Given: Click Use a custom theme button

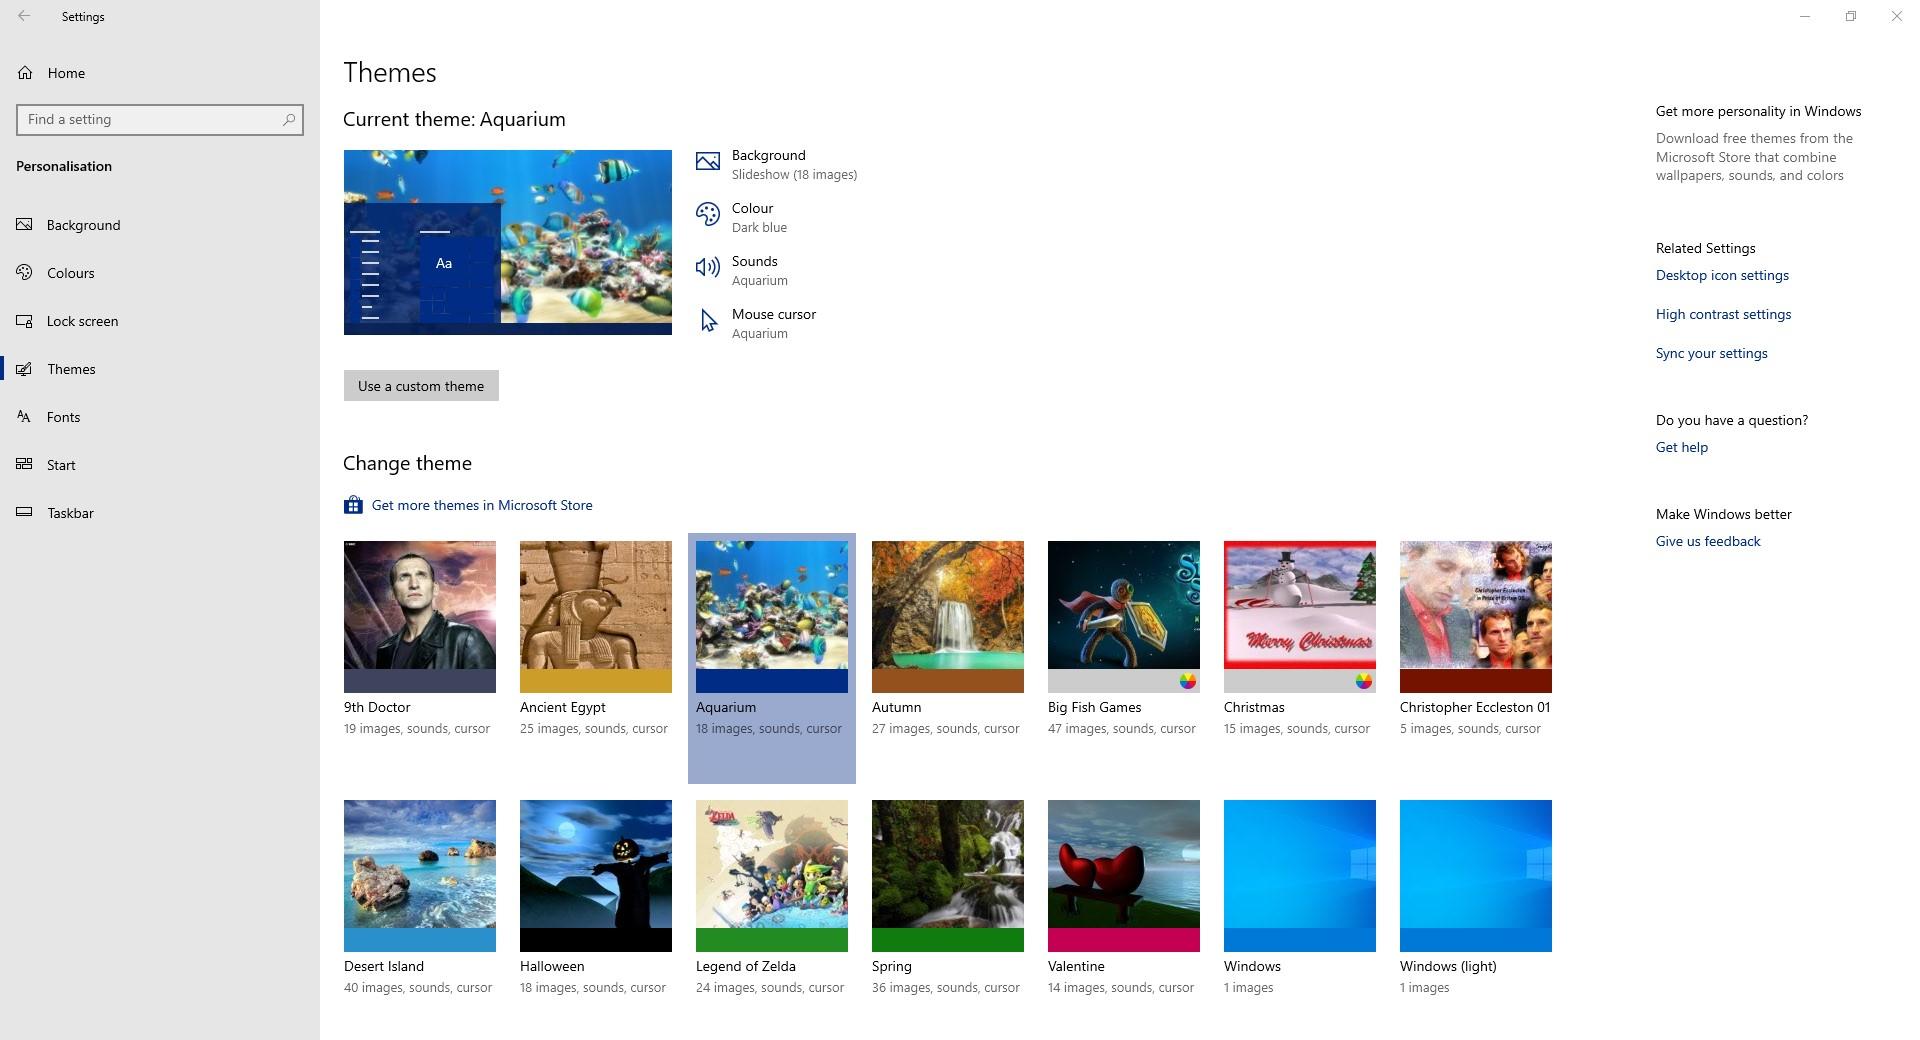Looking at the screenshot, I should [421, 386].
